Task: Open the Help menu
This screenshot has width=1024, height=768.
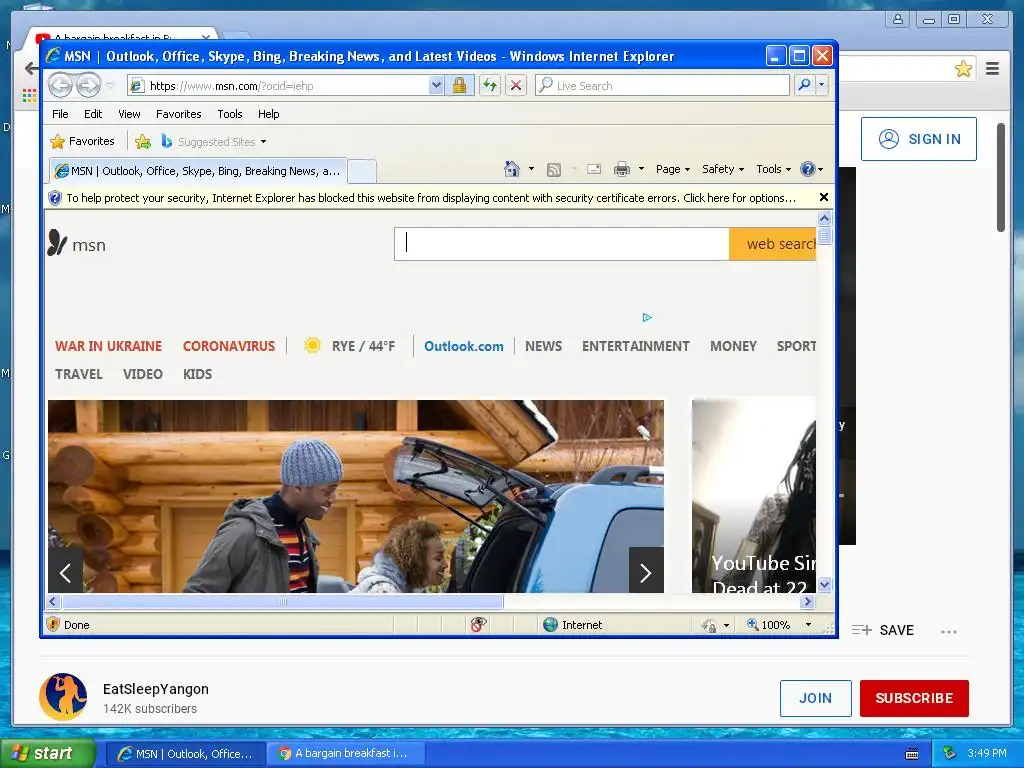Action: point(268,114)
